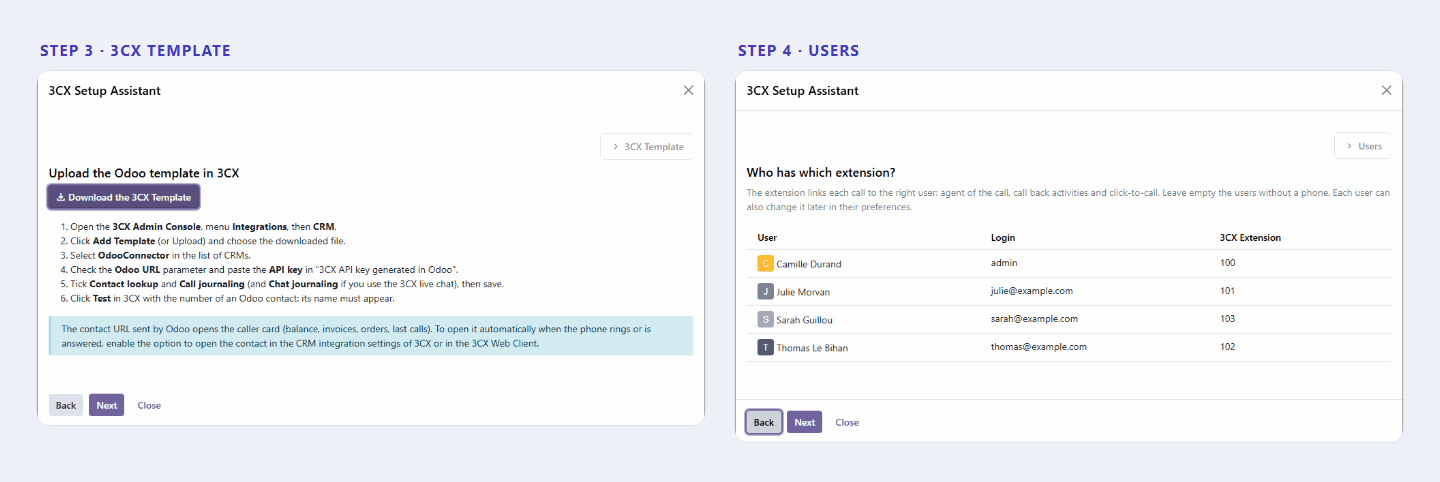Click Thomas Le Bihan's avatar icon
The width and height of the screenshot is (1440, 482).
click(x=766, y=347)
